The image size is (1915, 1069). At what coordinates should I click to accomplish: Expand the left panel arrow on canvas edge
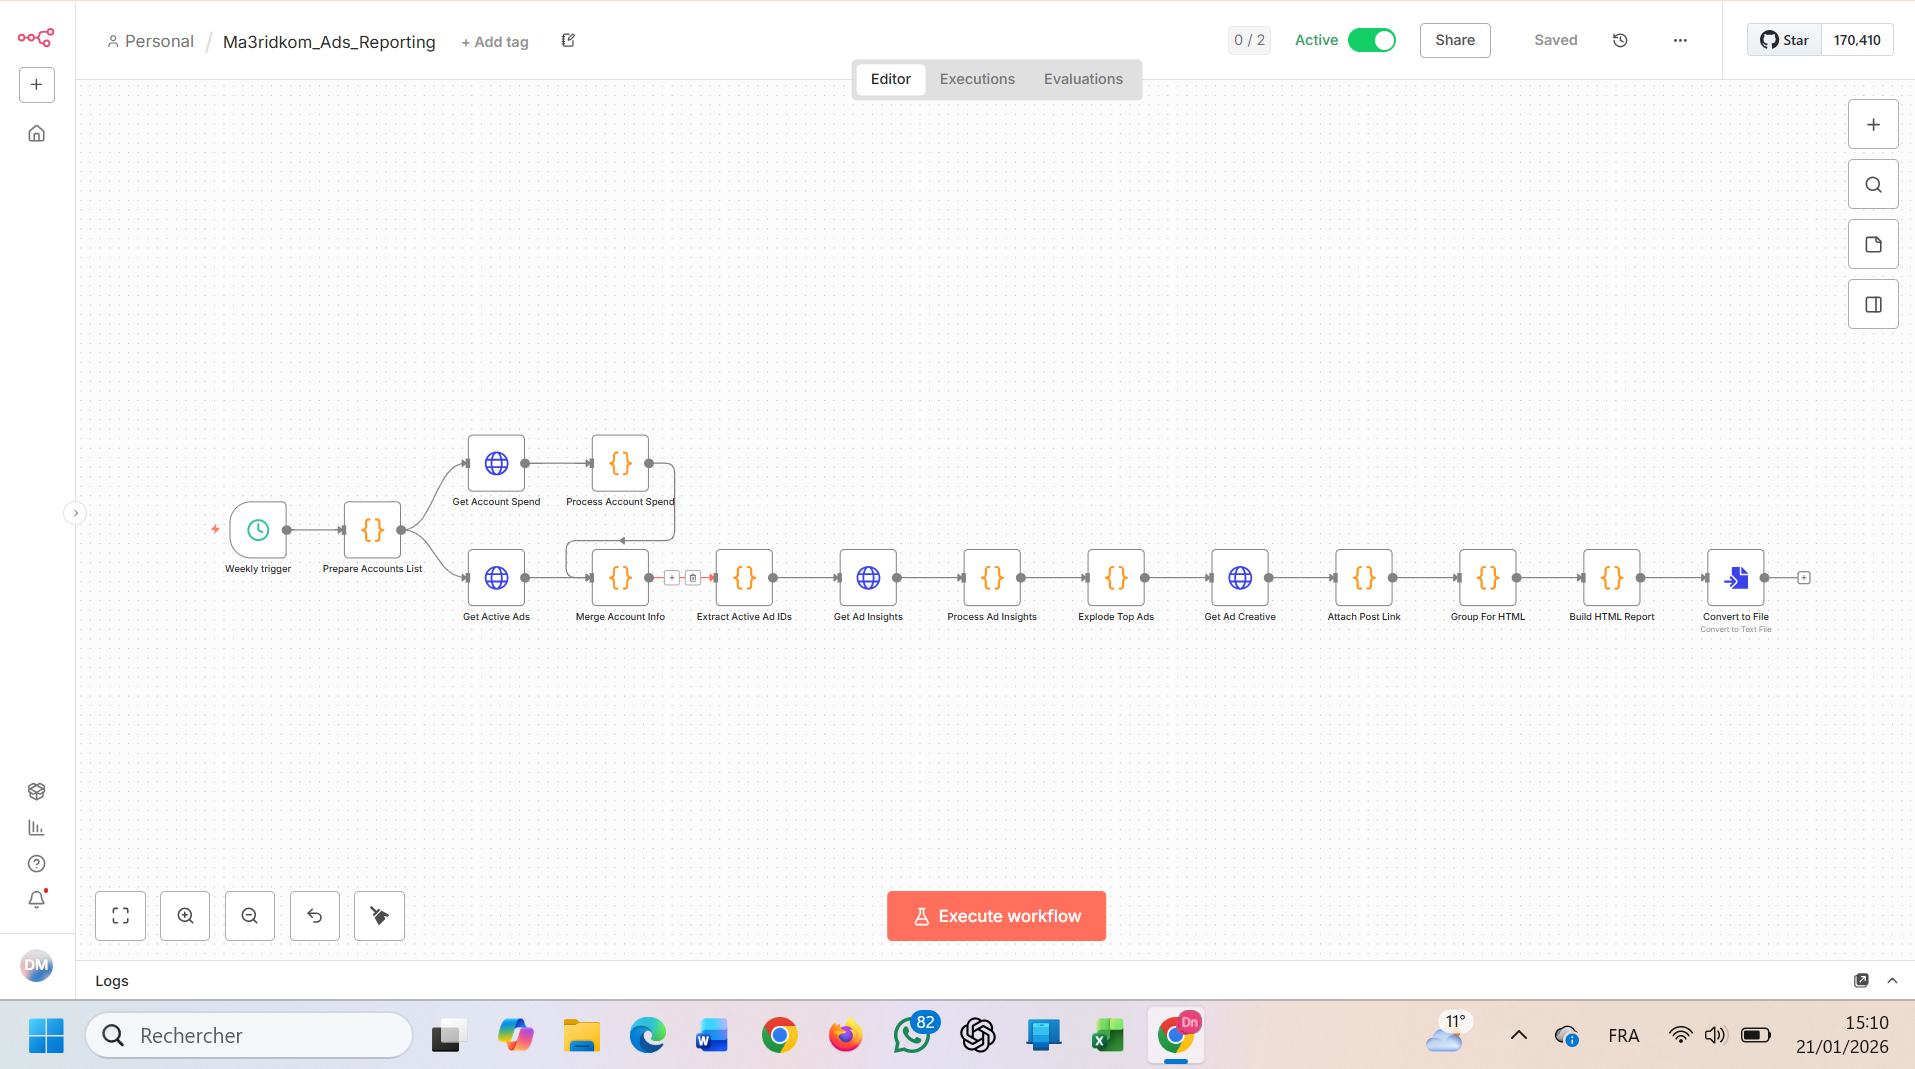point(75,512)
